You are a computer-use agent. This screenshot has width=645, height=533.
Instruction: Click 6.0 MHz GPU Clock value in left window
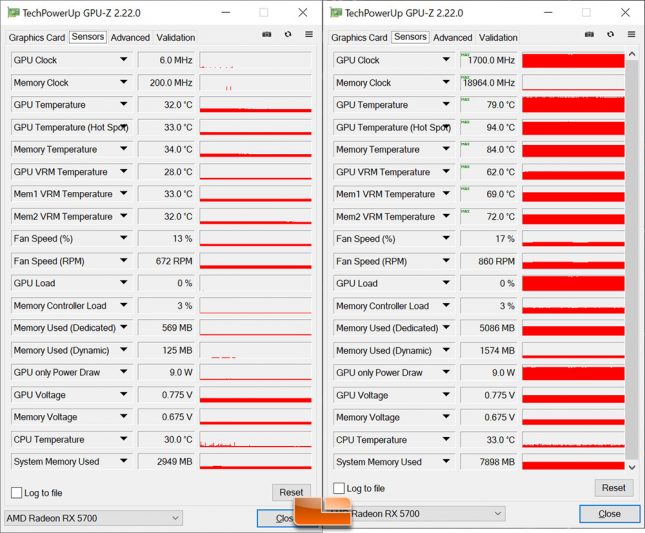pyautogui.click(x=166, y=60)
